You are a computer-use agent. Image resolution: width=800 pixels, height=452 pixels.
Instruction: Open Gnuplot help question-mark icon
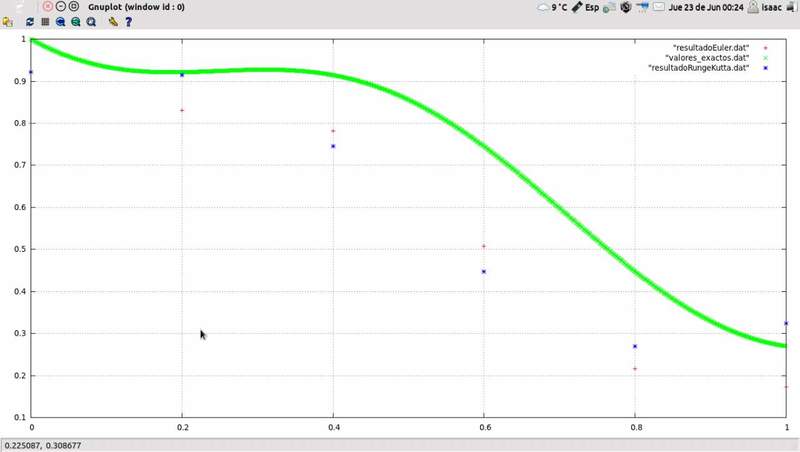point(129,22)
